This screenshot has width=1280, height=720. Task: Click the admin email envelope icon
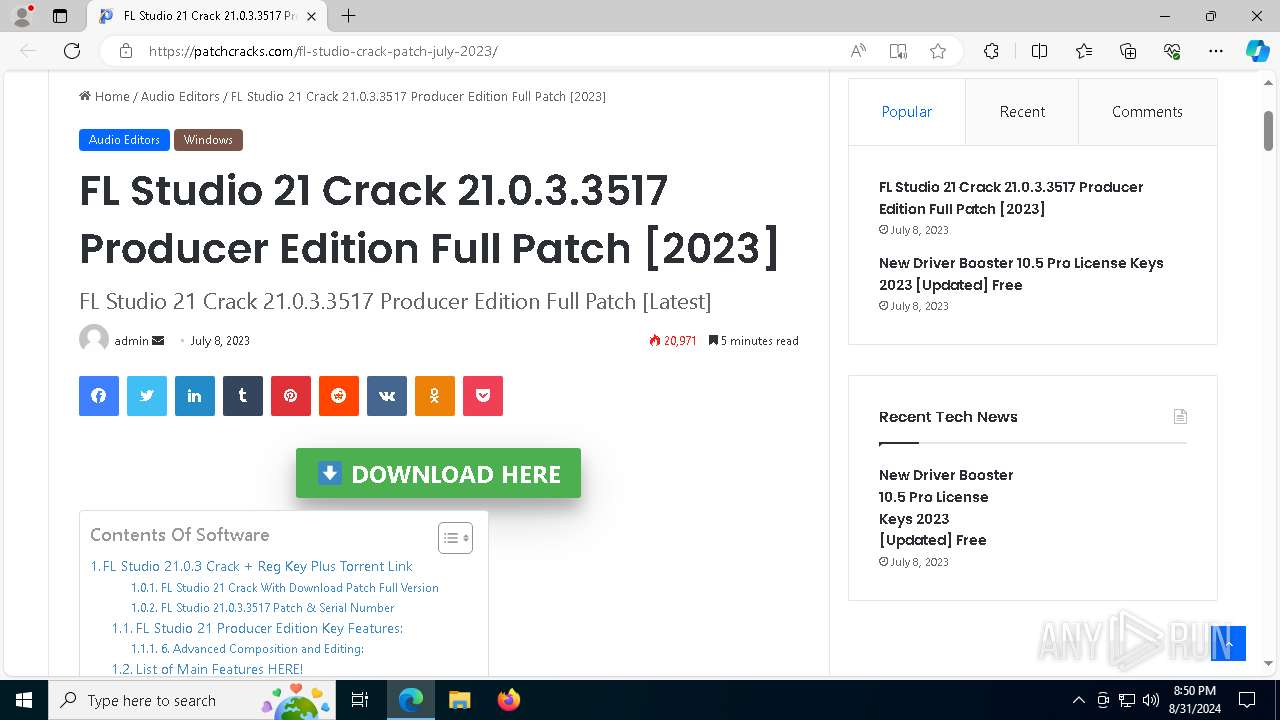(x=158, y=341)
